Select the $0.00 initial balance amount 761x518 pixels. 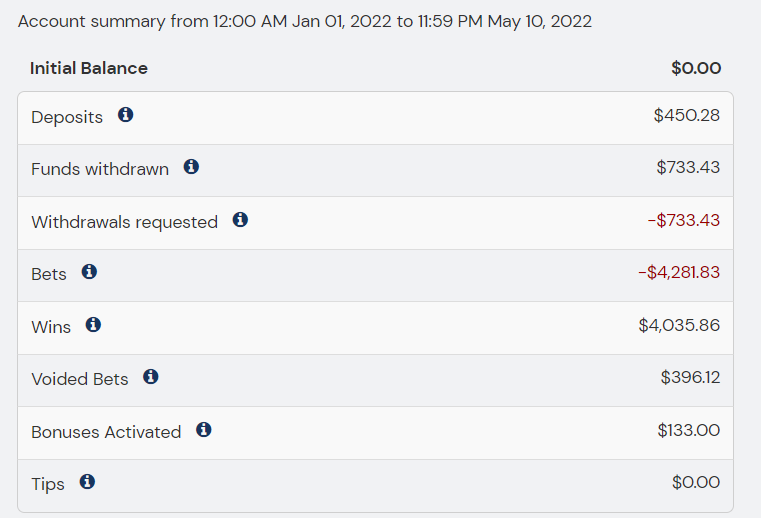(696, 68)
